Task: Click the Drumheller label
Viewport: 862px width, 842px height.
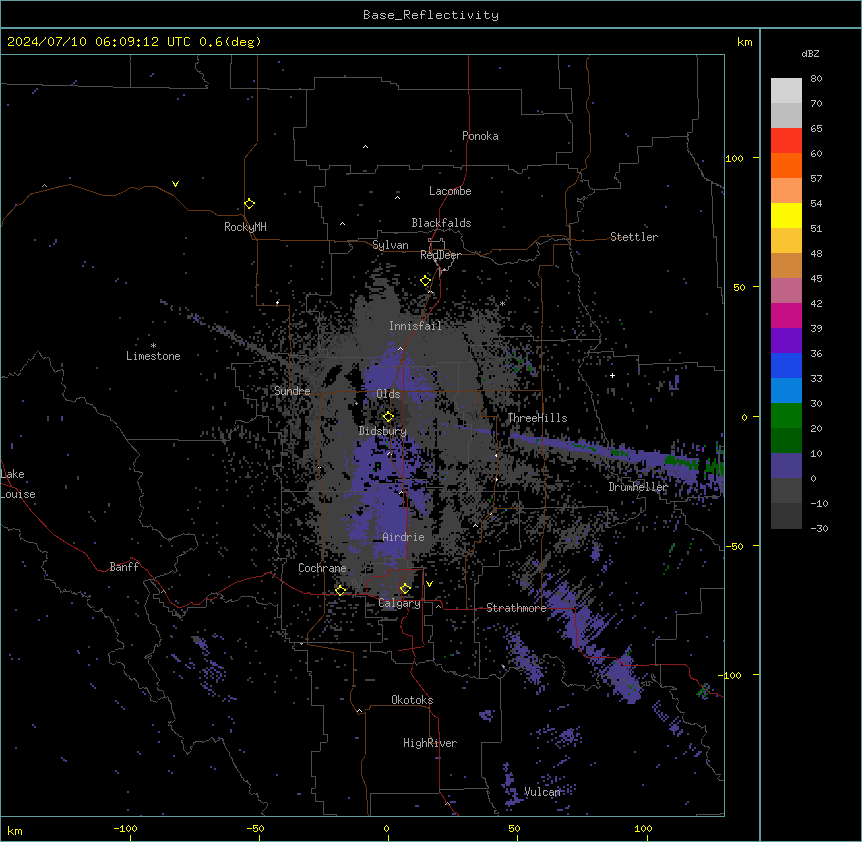Action: tap(638, 487)
